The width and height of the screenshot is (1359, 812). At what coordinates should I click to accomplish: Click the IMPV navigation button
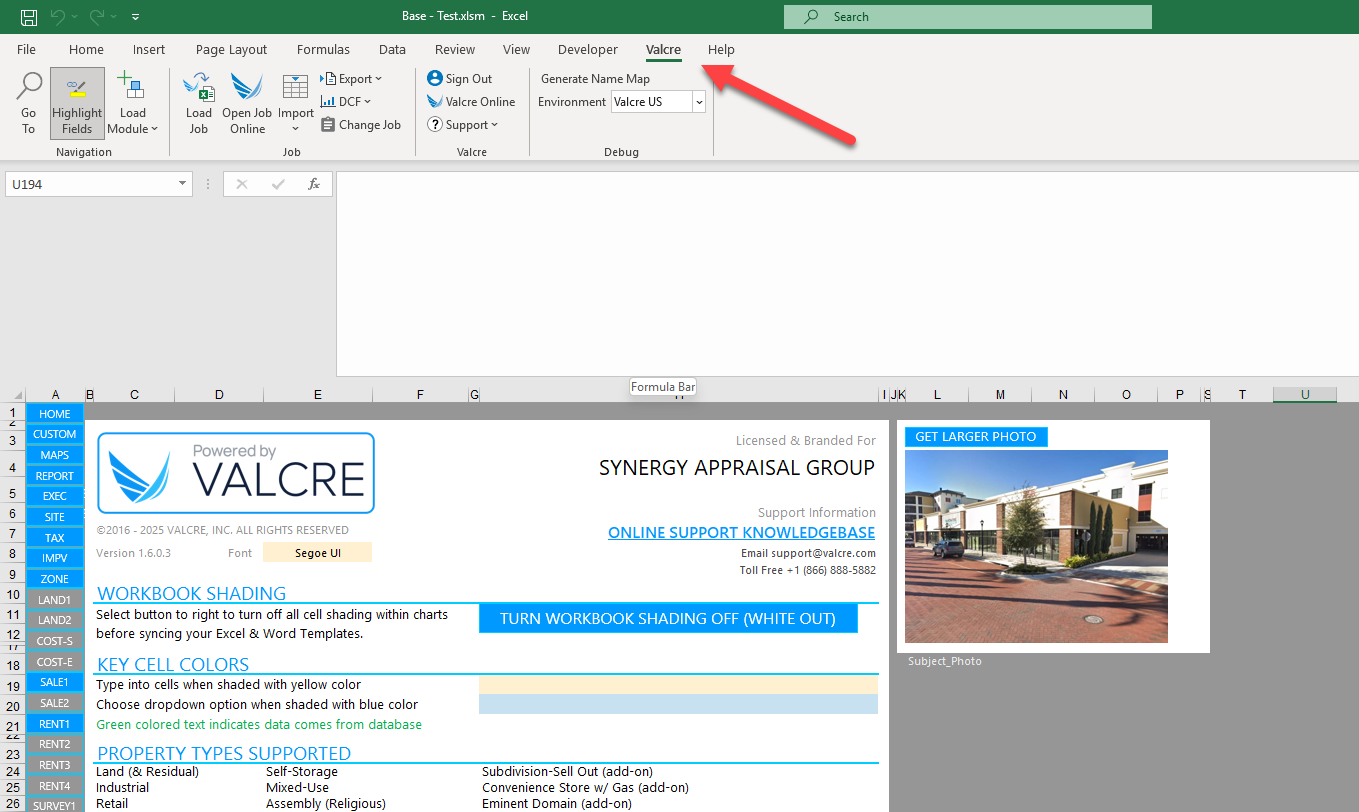[55, 558]
